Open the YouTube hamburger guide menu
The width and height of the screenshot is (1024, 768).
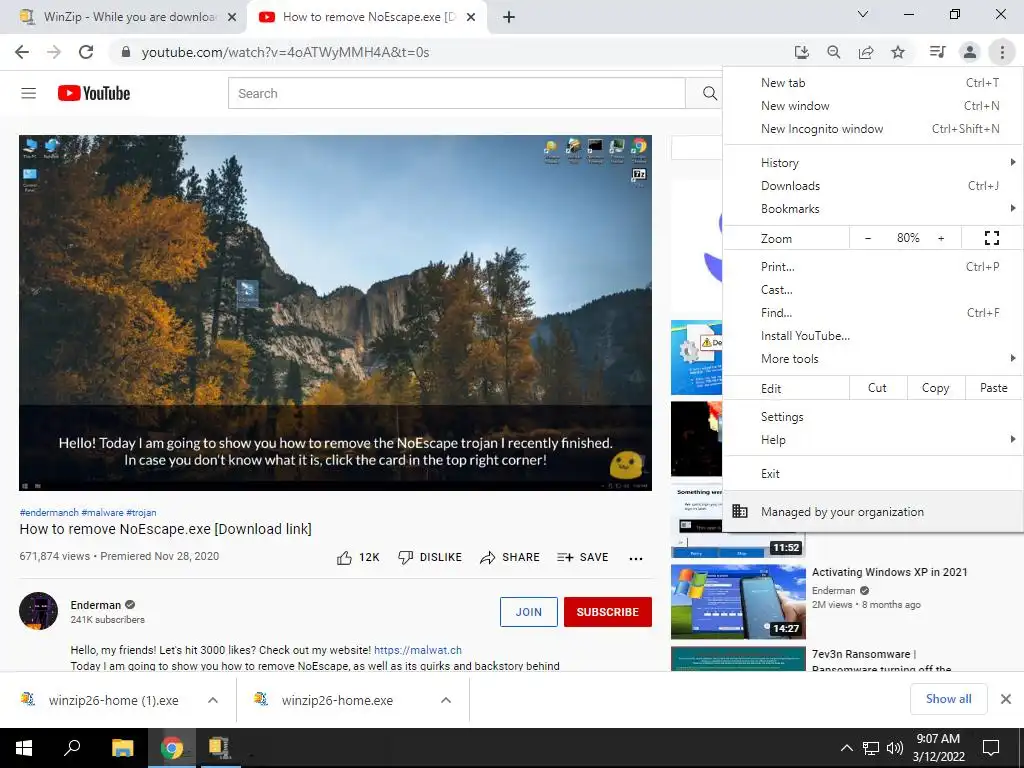pyautogui.click(x=29, y=93)
